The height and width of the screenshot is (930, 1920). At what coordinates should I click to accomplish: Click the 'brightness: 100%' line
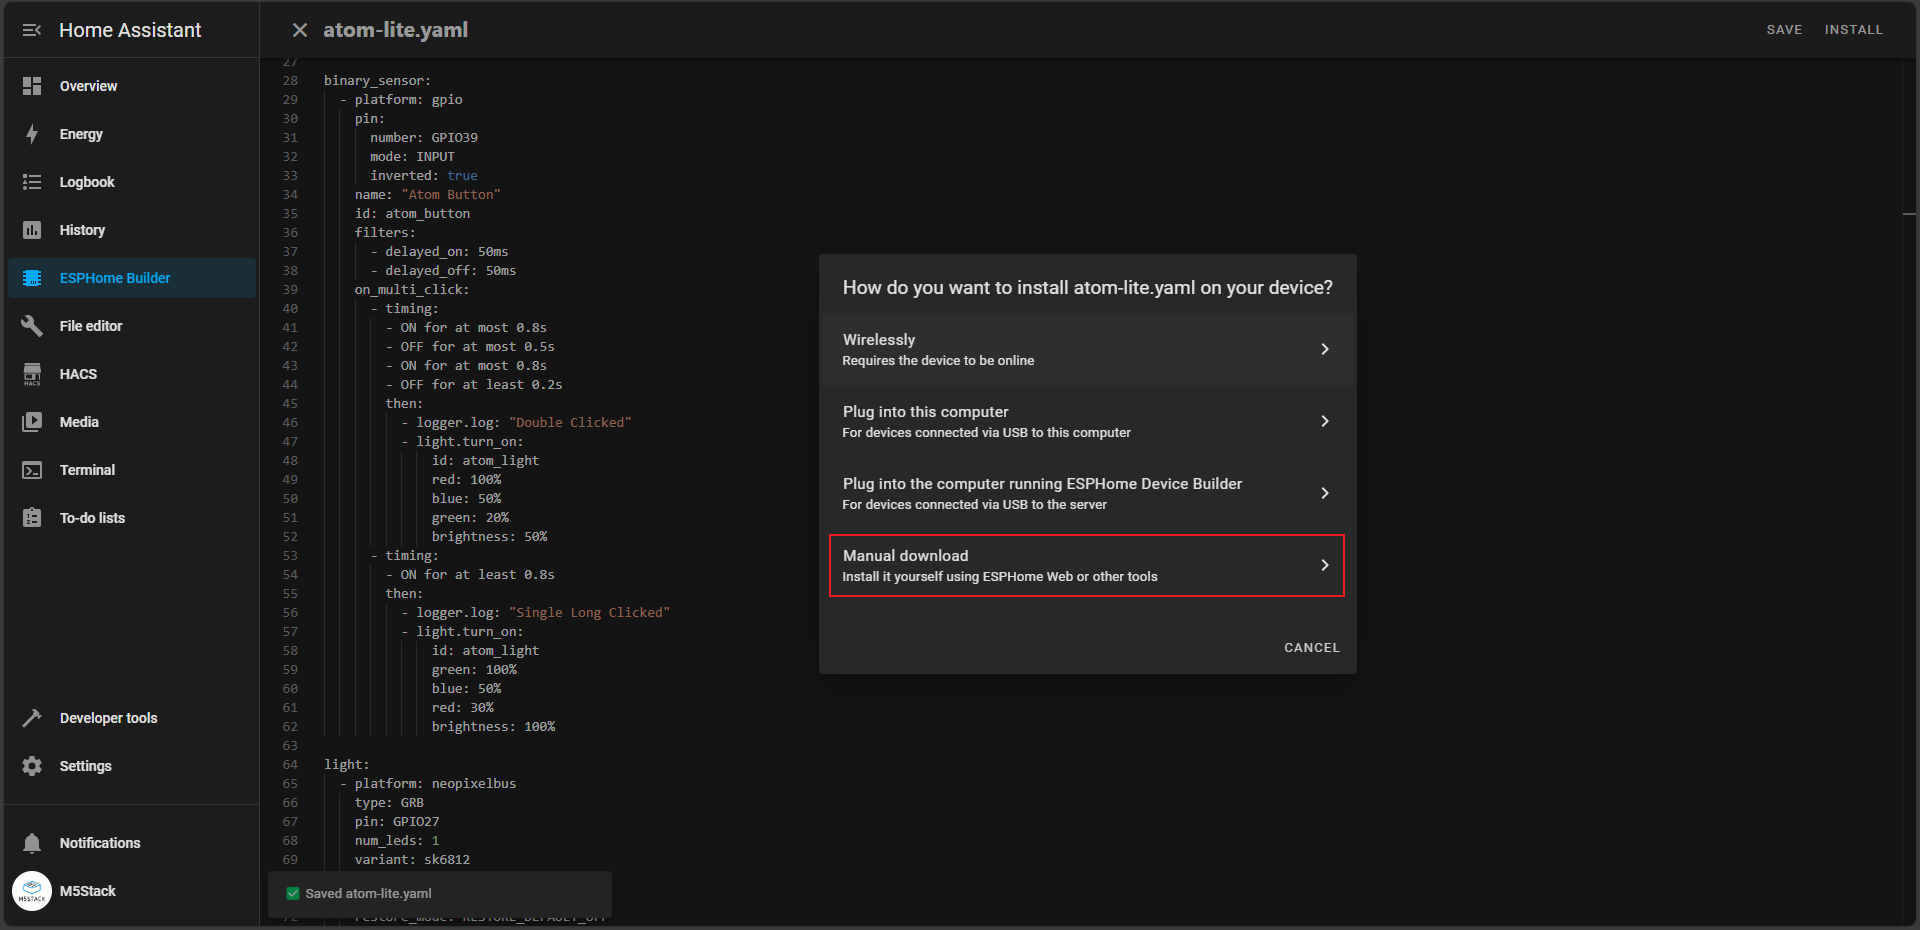point(493,726)
